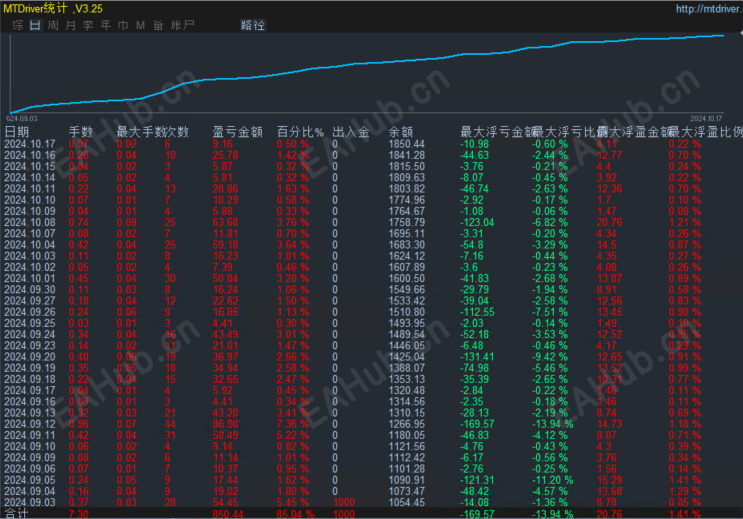Click balance value 1841.28
This screenshot has height=519, width=743.
click(407, 155)
